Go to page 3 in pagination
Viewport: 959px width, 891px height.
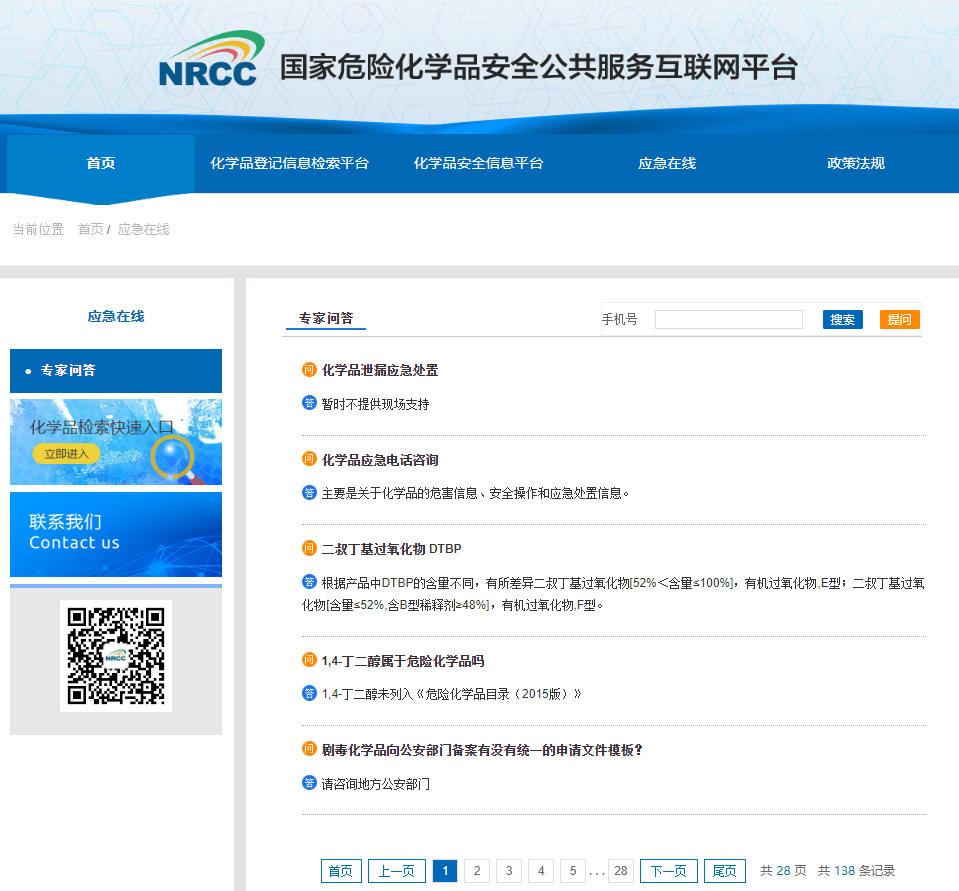(509, 871)
